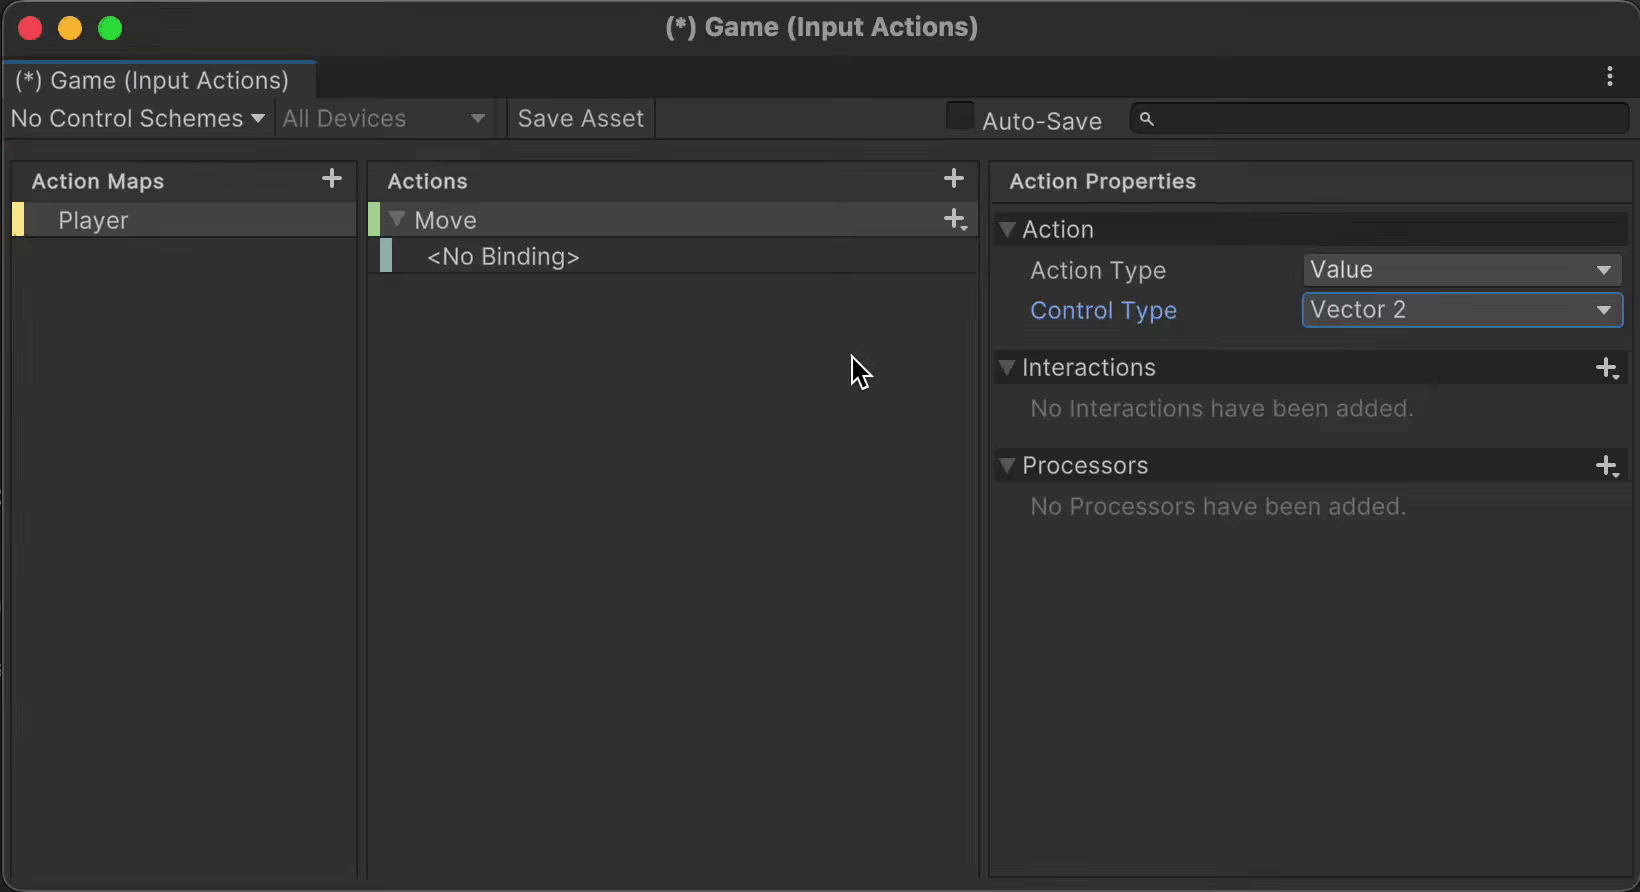Click the search magnifier icon

pyautogui.click(x=1147, y=119)
